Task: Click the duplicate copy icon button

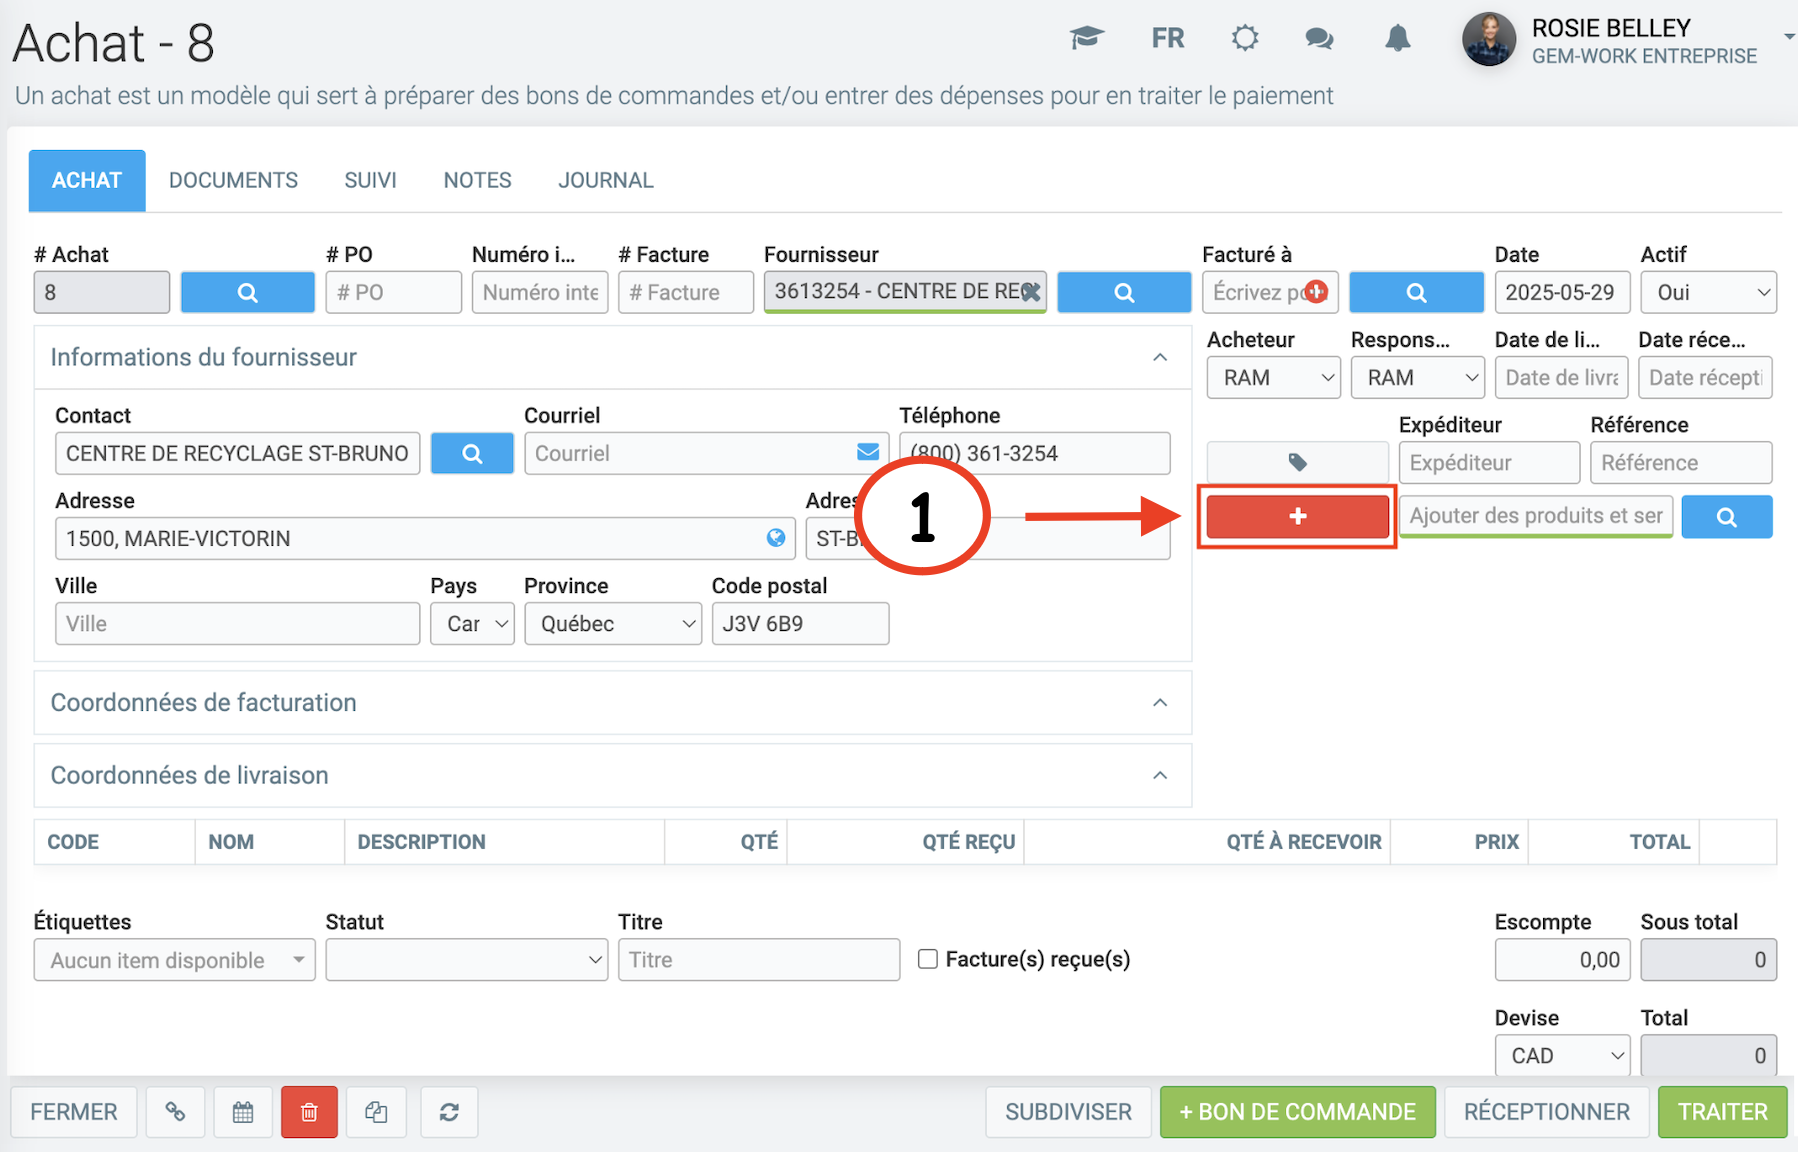Action: pyautogui.click(x=376, y=1112)
